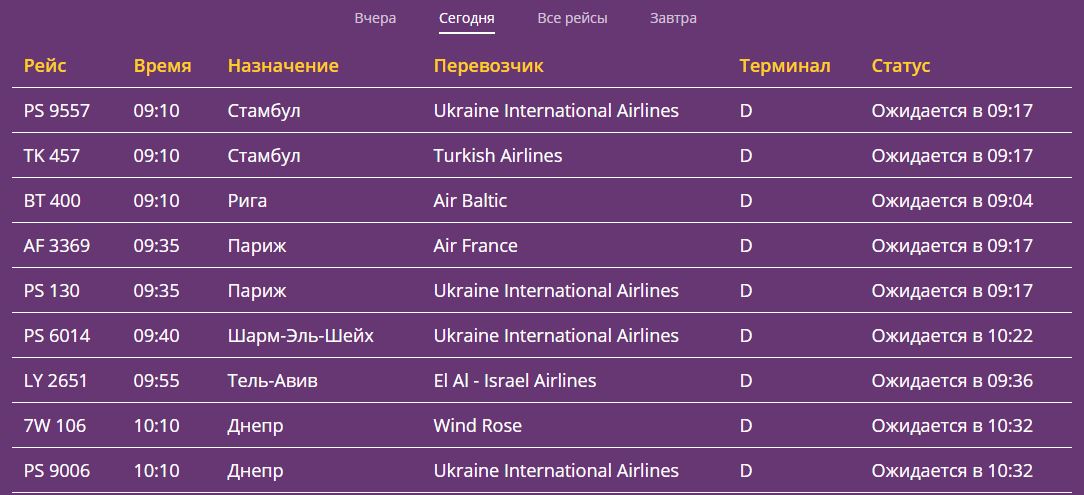This screenshot has width=1084, height=495.
Task: Select the Сегодня tab
Action: (466, 18)
